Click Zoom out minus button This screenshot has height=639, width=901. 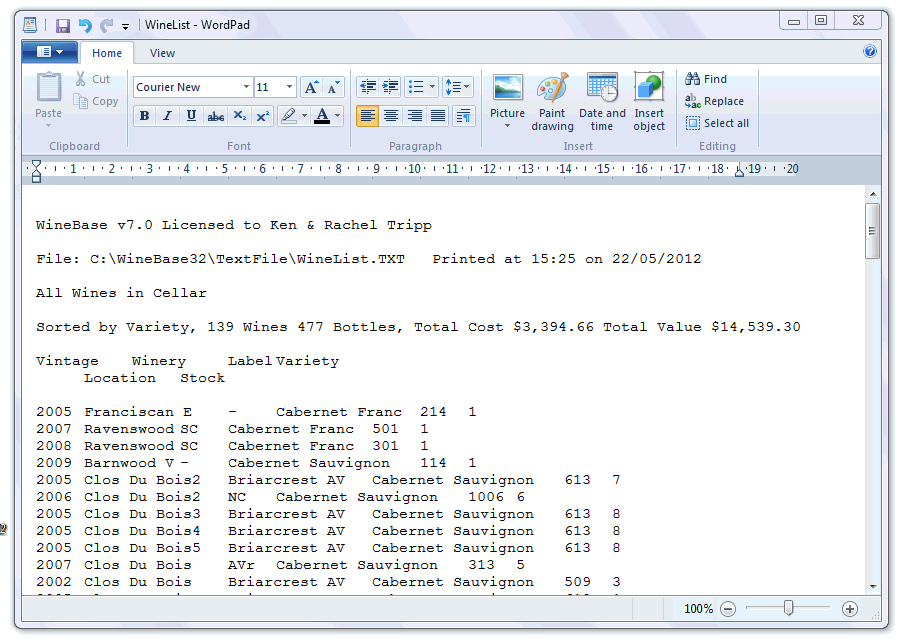click(x=727, y=609)
